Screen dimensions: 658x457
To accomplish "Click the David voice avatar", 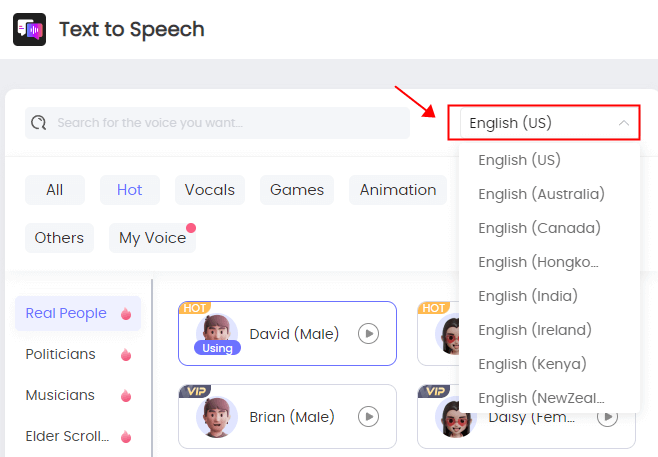I will click(x=217, y=334).
